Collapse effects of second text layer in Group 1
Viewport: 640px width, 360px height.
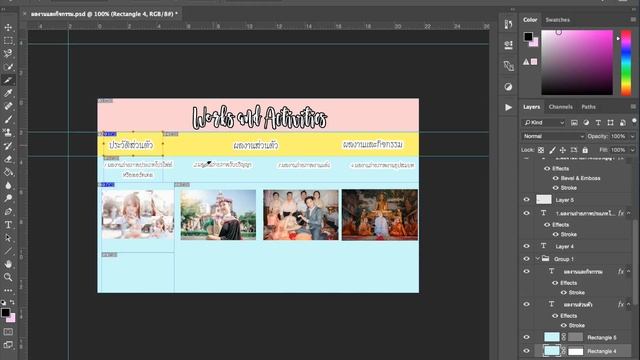(629, 304)
